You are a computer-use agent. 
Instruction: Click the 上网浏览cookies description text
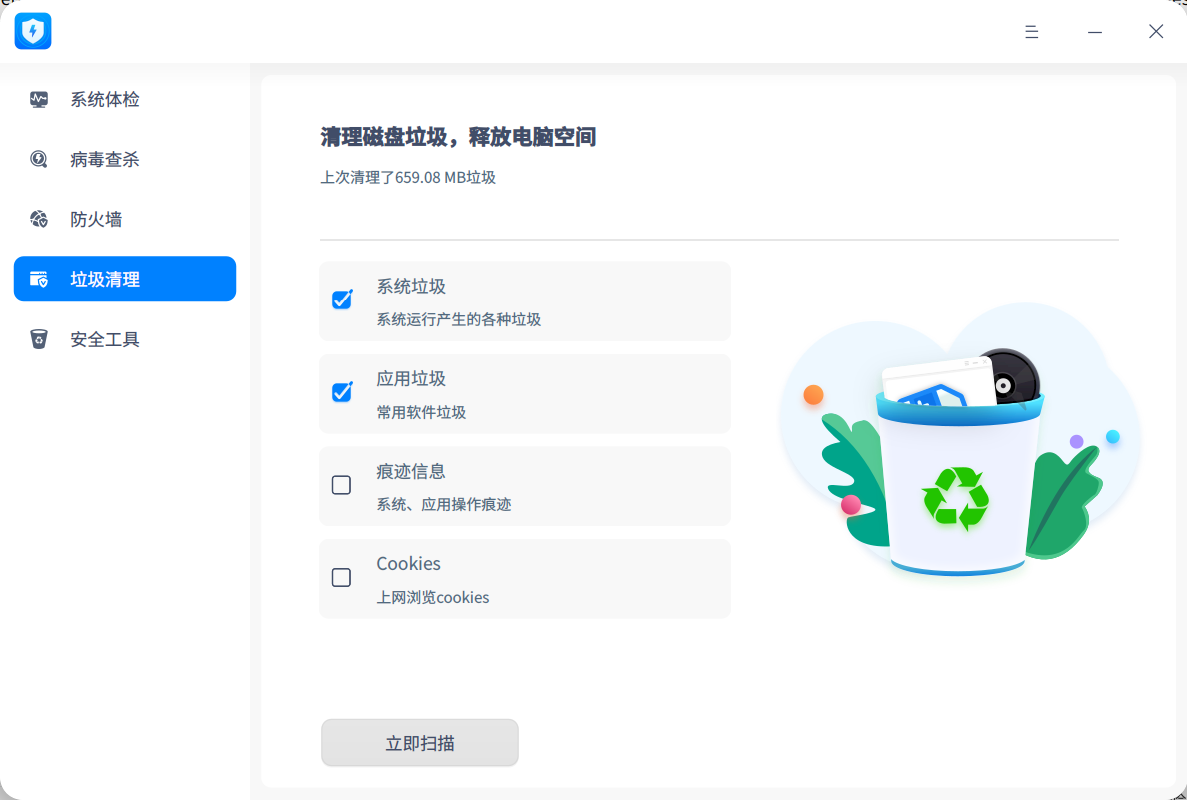click(433, 597)
